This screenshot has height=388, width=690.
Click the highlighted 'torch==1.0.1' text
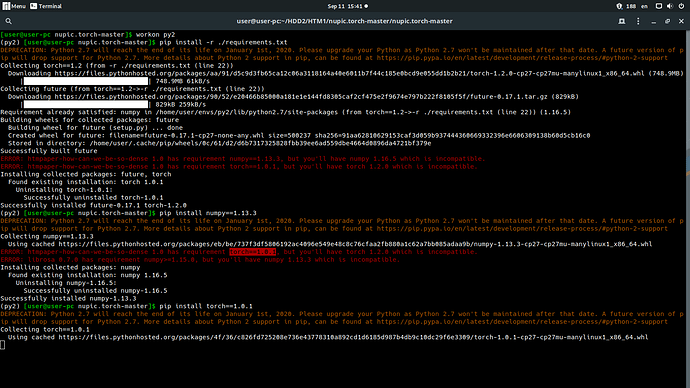253,252
